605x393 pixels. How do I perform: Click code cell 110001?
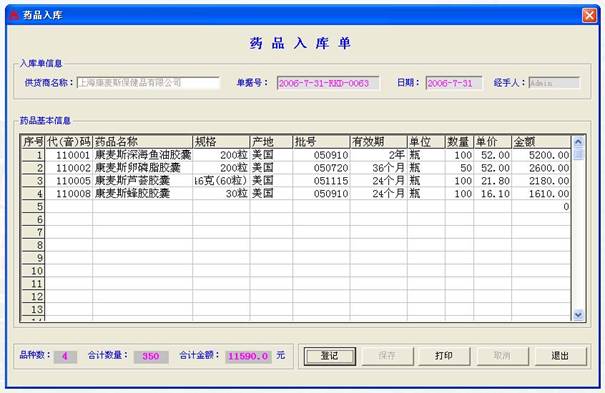click(69, 155)
